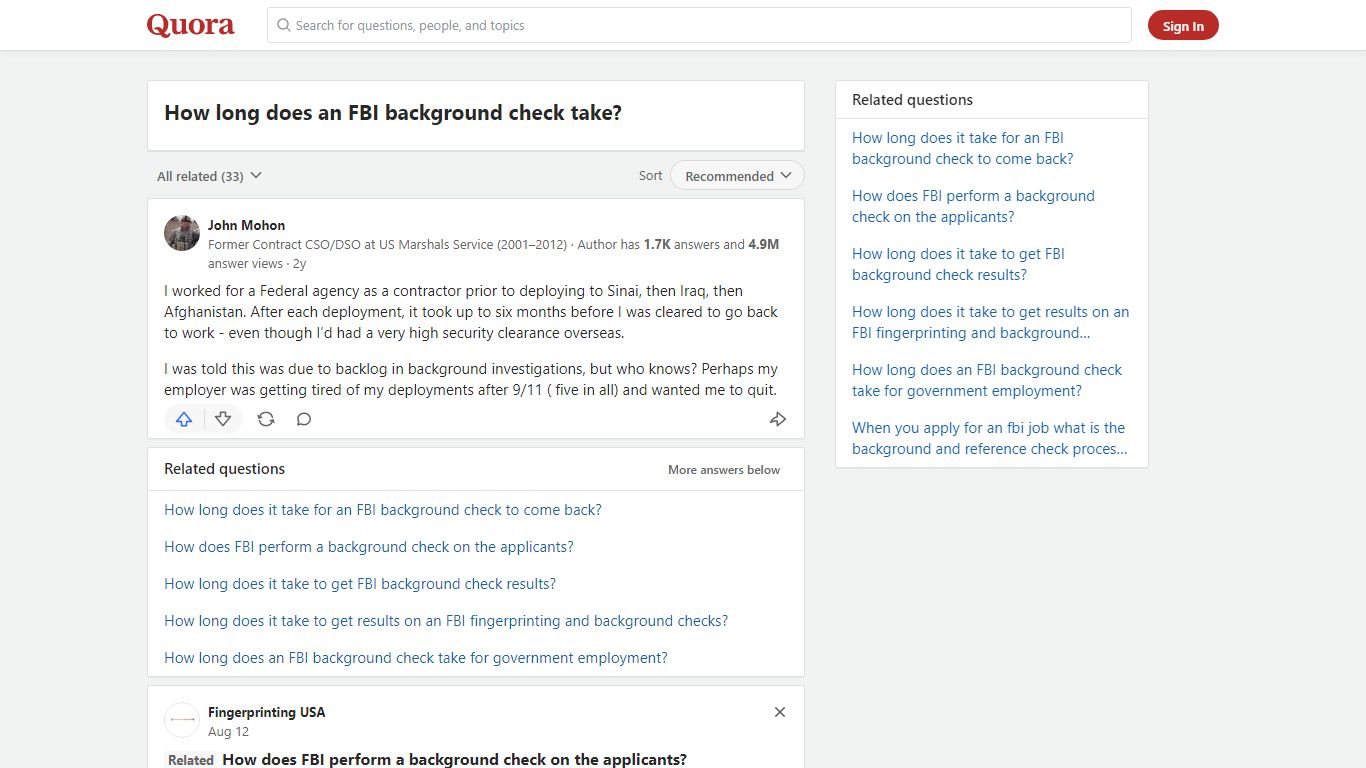View the Fingerprinting USA avatar
The height and width of the screenshot is (768, 1366).
[x=182, y=720]
